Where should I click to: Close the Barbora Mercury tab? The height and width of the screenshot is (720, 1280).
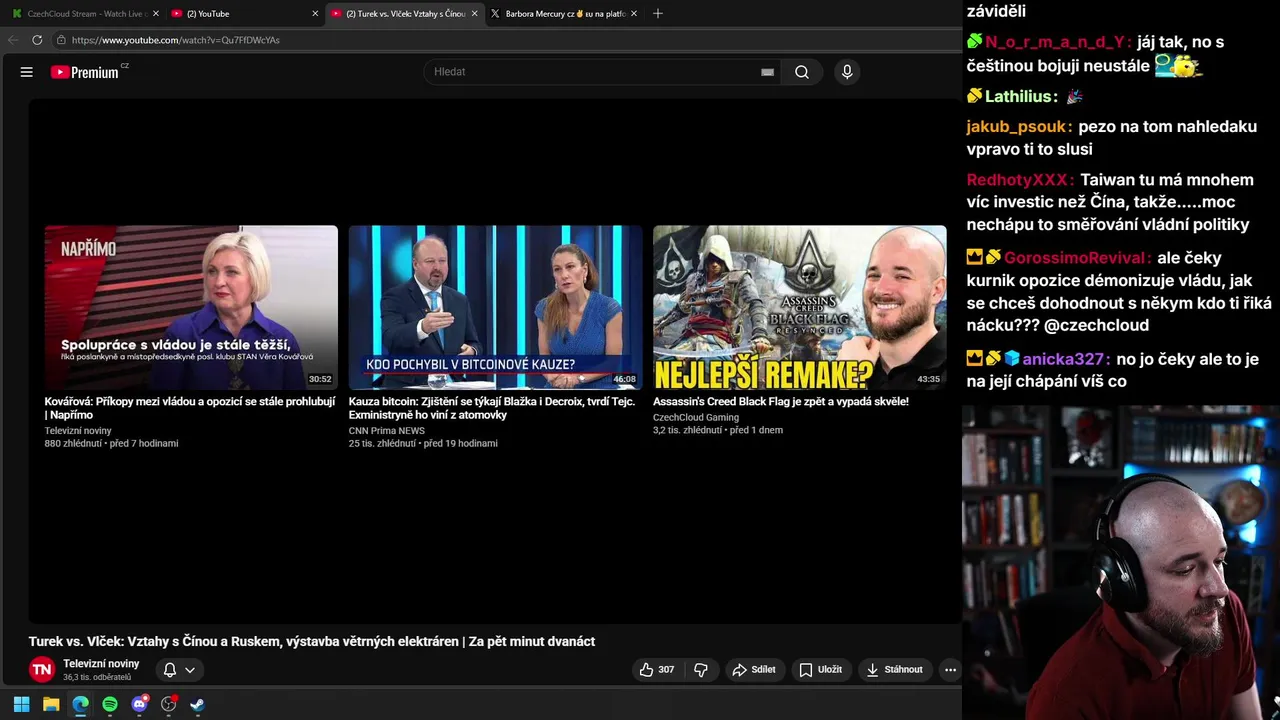(x=634, y=14)
